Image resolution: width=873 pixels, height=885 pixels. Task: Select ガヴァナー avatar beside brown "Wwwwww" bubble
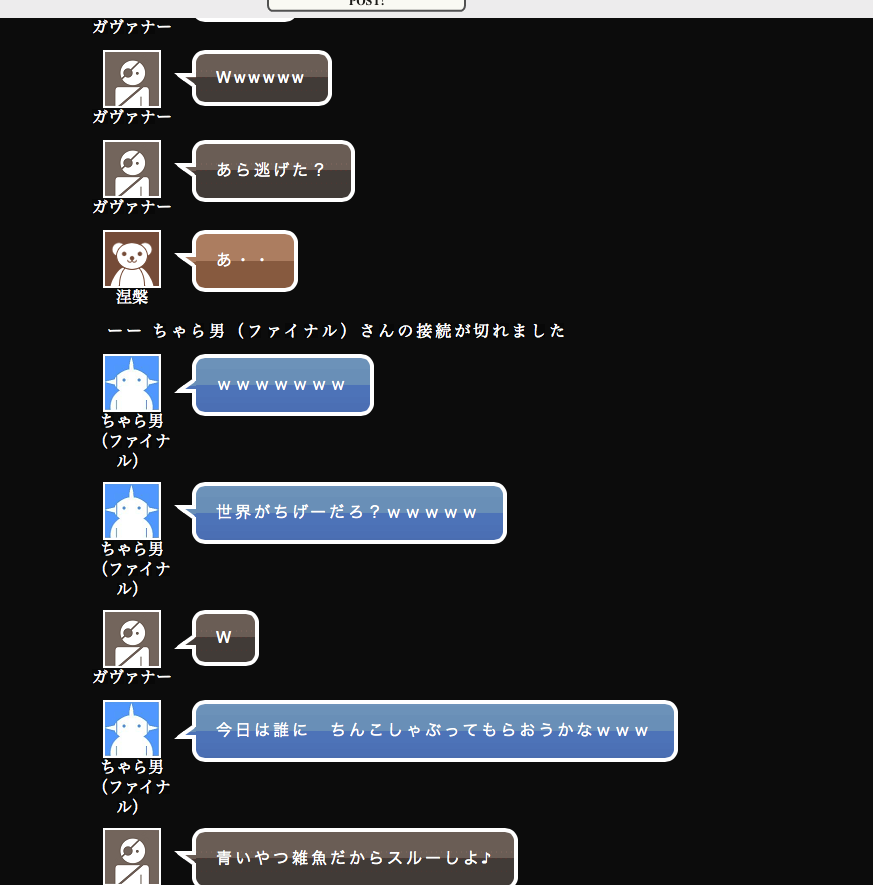coord(132,79)
